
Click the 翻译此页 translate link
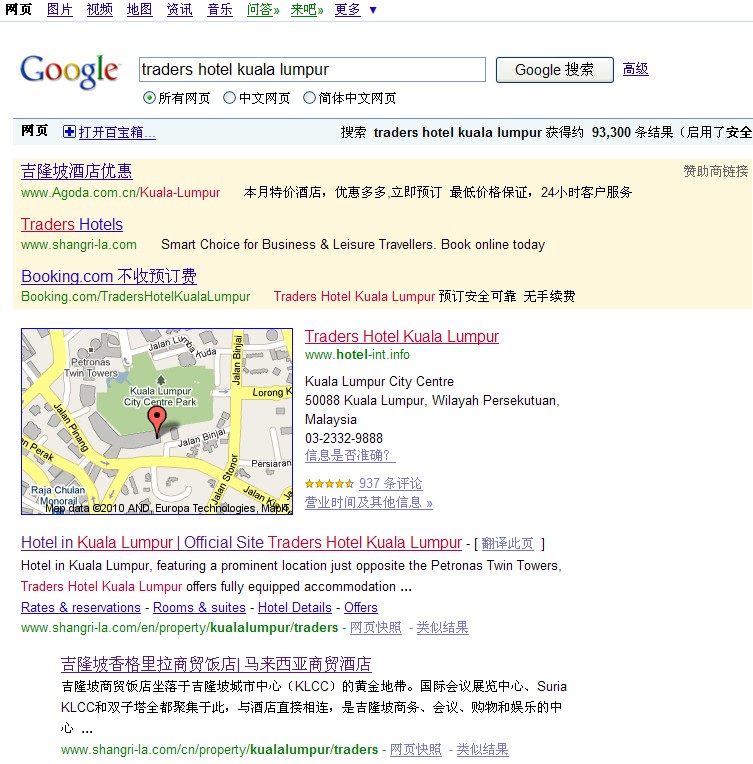507,543
